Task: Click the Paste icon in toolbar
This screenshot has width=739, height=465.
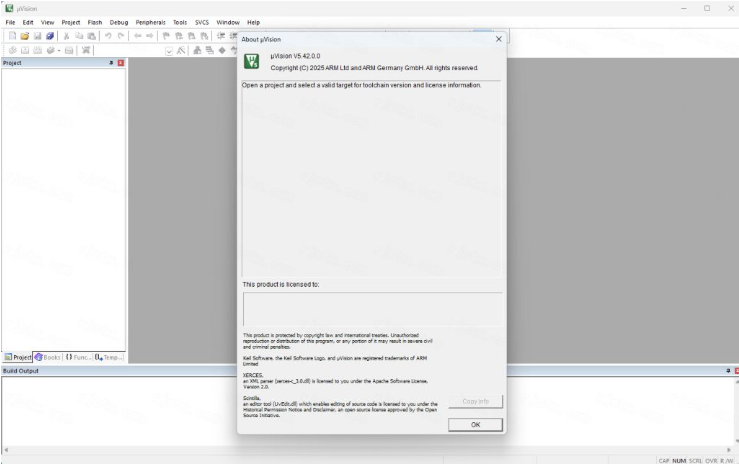Action: pyautogui.click(x=91, y=36)
